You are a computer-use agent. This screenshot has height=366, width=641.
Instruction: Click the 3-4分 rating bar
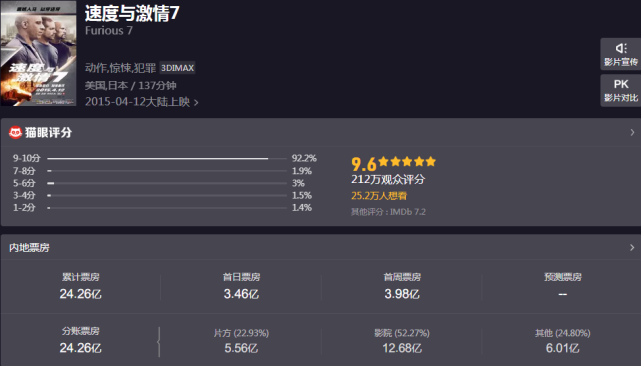(167, 195)
